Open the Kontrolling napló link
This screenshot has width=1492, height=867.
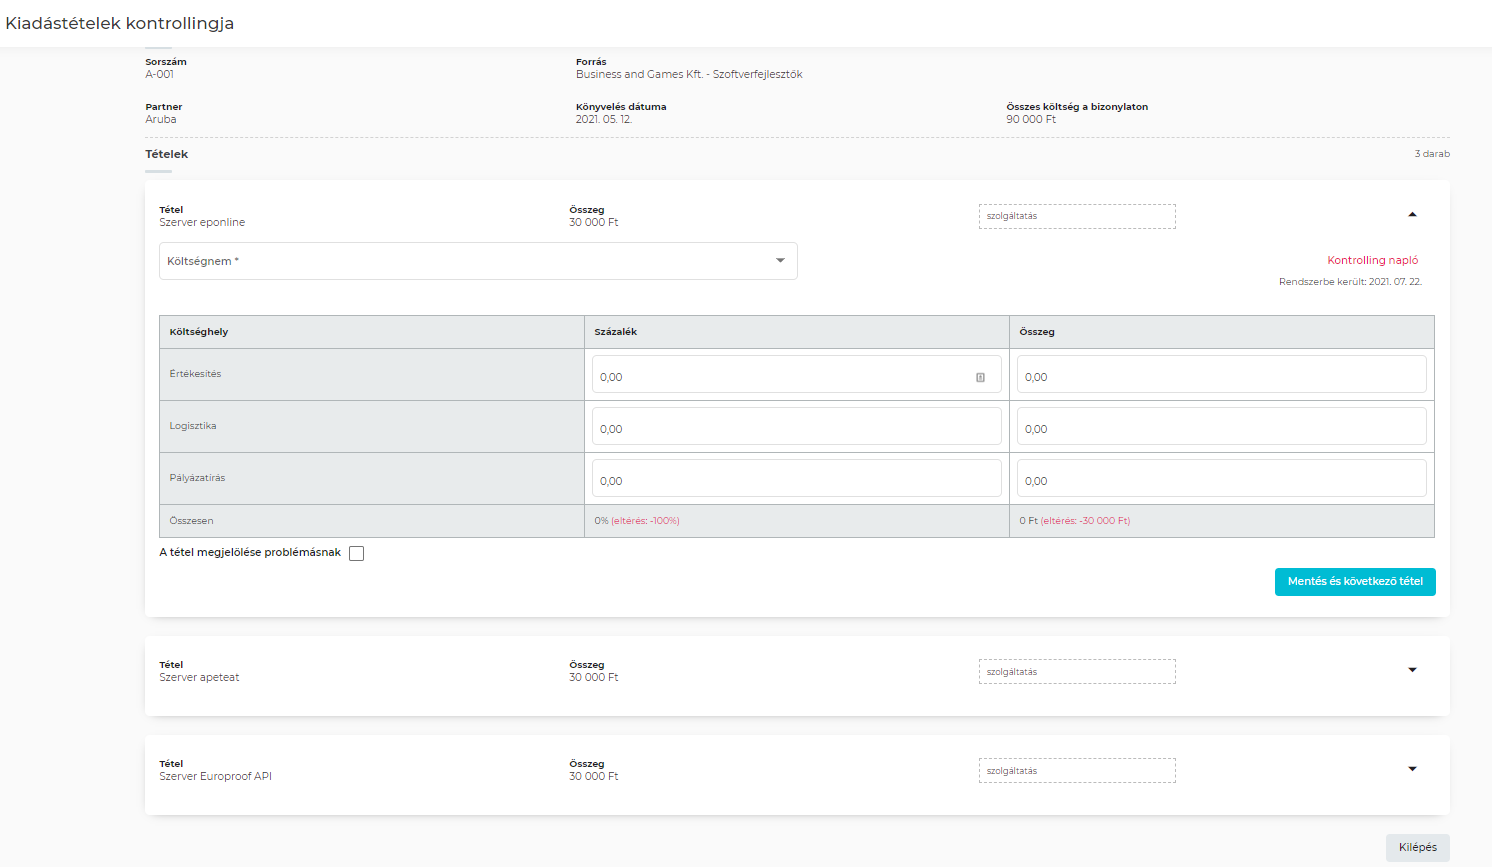1372,260
